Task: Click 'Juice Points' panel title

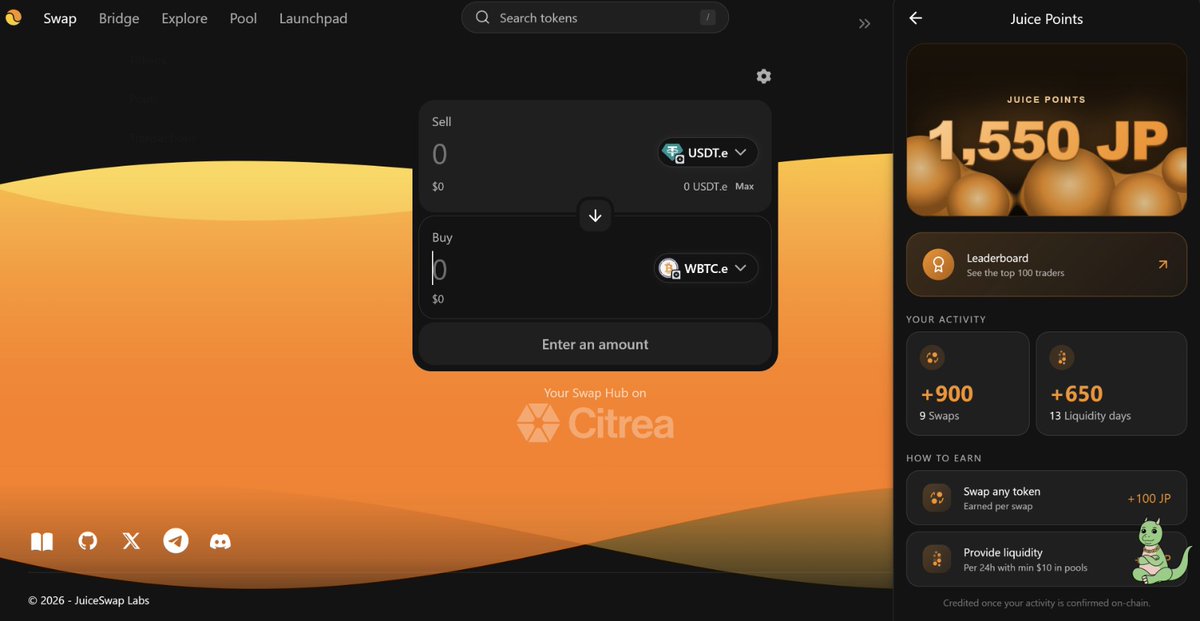Action: tap(1047, 18)
